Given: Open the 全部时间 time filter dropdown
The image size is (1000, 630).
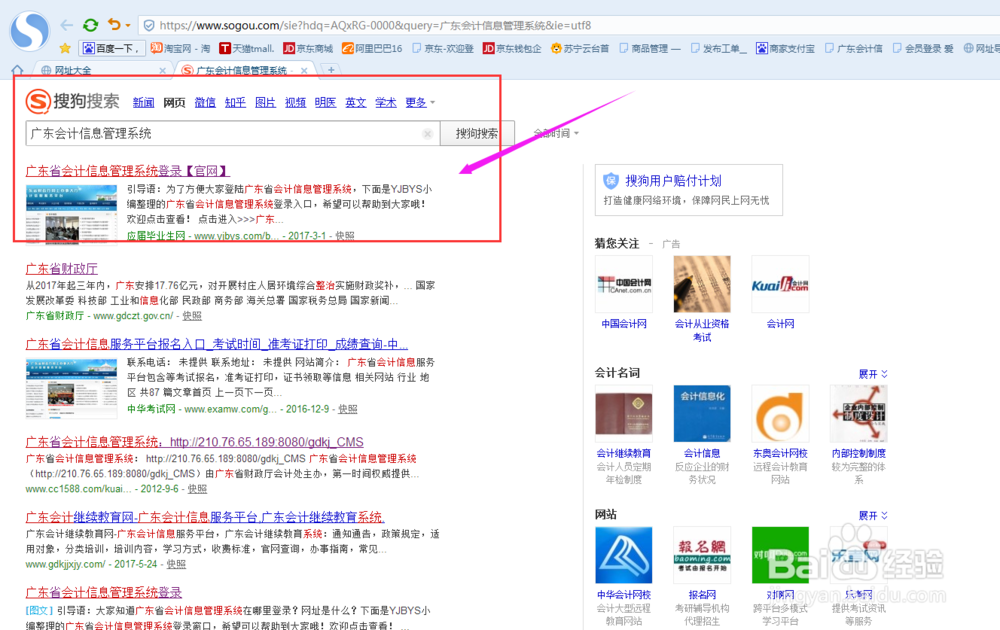Looking at the screenshot, I should tap(556, 133).
